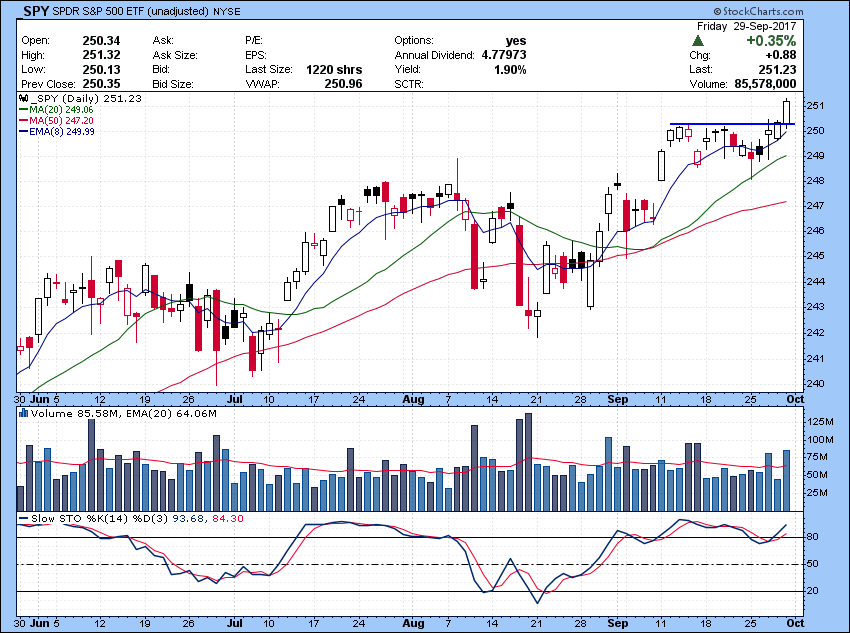Click the 80 stochastic axis label
This screenshot has width=850, height=633.
pos(813,537)
